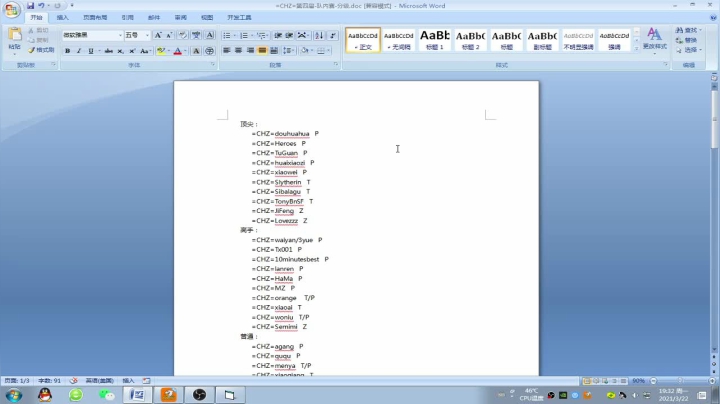Click the enclosed character (字) icon
This screenshot has width=720, height=404.
tap(209, 51)
